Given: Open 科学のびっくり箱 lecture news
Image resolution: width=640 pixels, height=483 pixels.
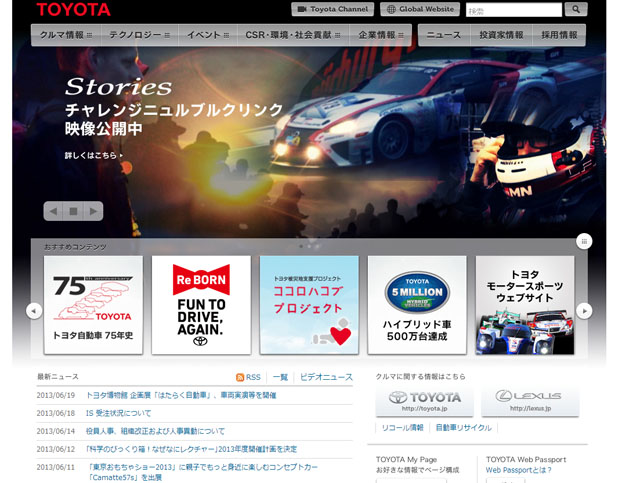Looking at the screenshot, I should [191, 449].
